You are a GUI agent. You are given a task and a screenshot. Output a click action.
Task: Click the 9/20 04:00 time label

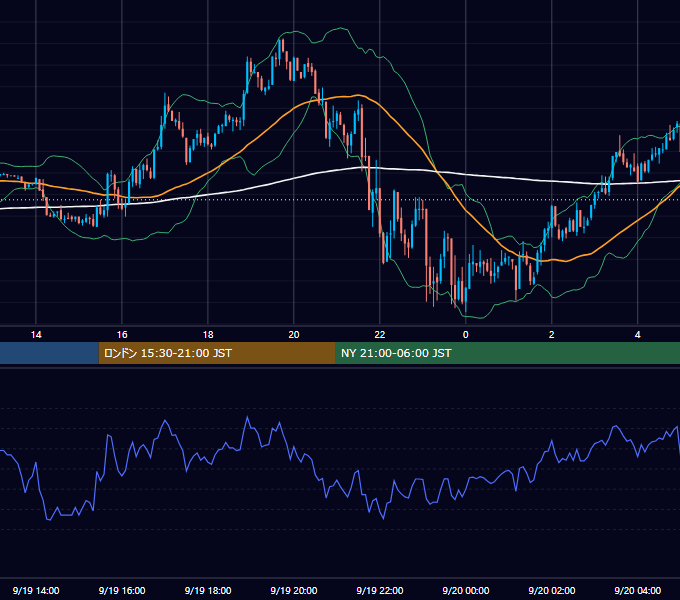tap(638, 590)
